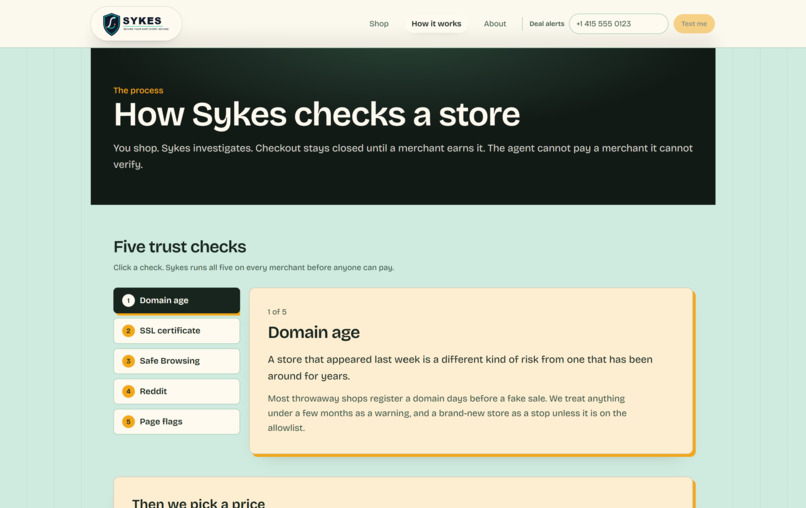Select the Safe Browsing check tab
This screenshot has height=508, width=806.
pyautogui.click(x=176, y=361)
